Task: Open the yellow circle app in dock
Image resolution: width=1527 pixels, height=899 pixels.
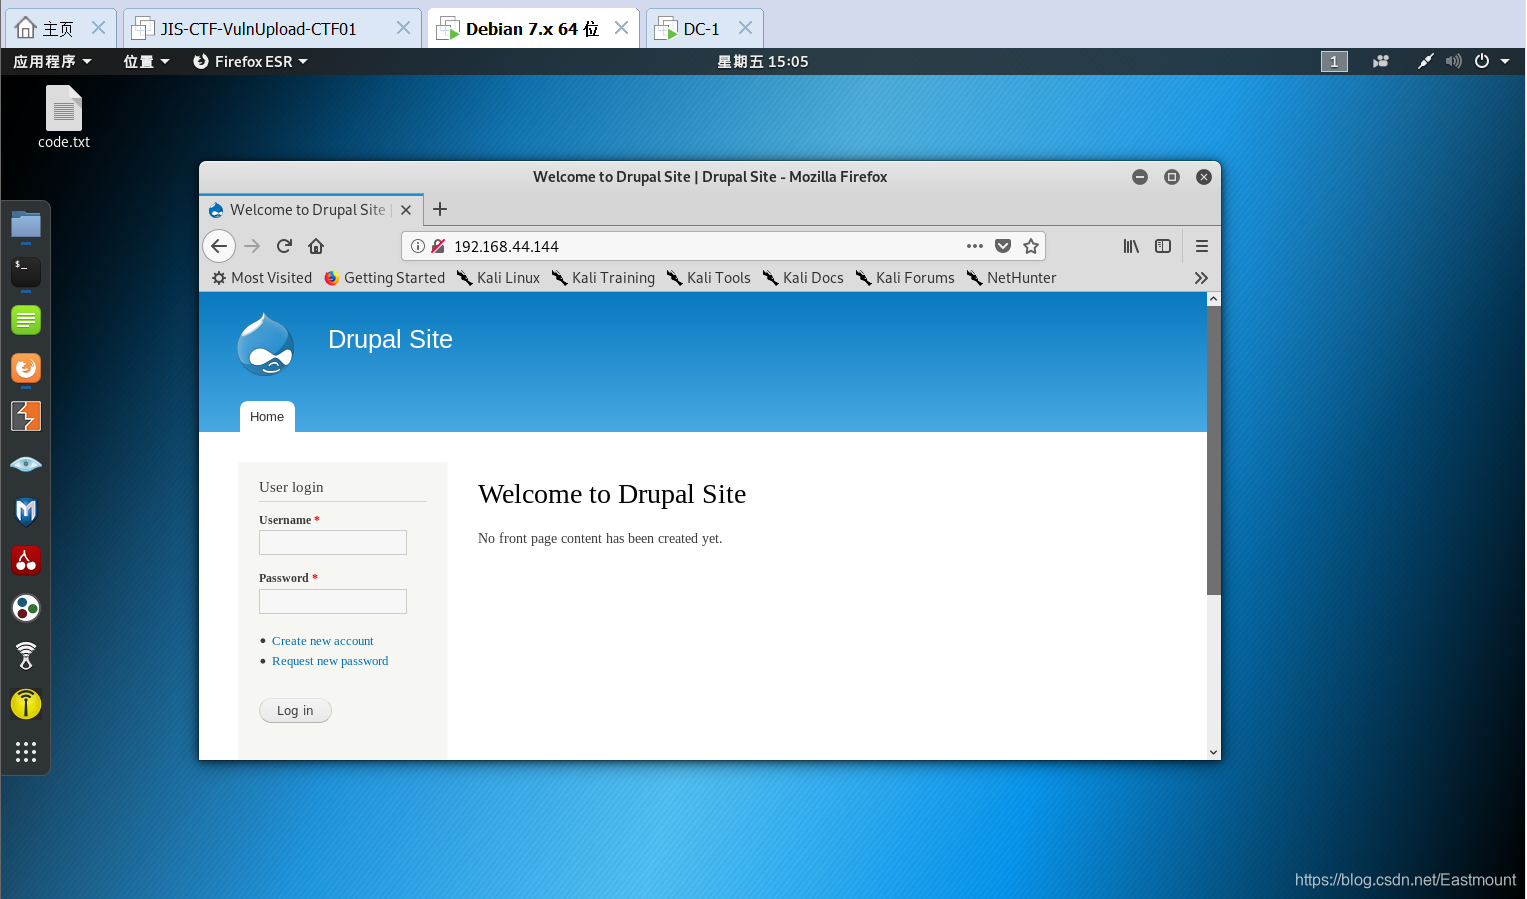Action: coord(26,704)
